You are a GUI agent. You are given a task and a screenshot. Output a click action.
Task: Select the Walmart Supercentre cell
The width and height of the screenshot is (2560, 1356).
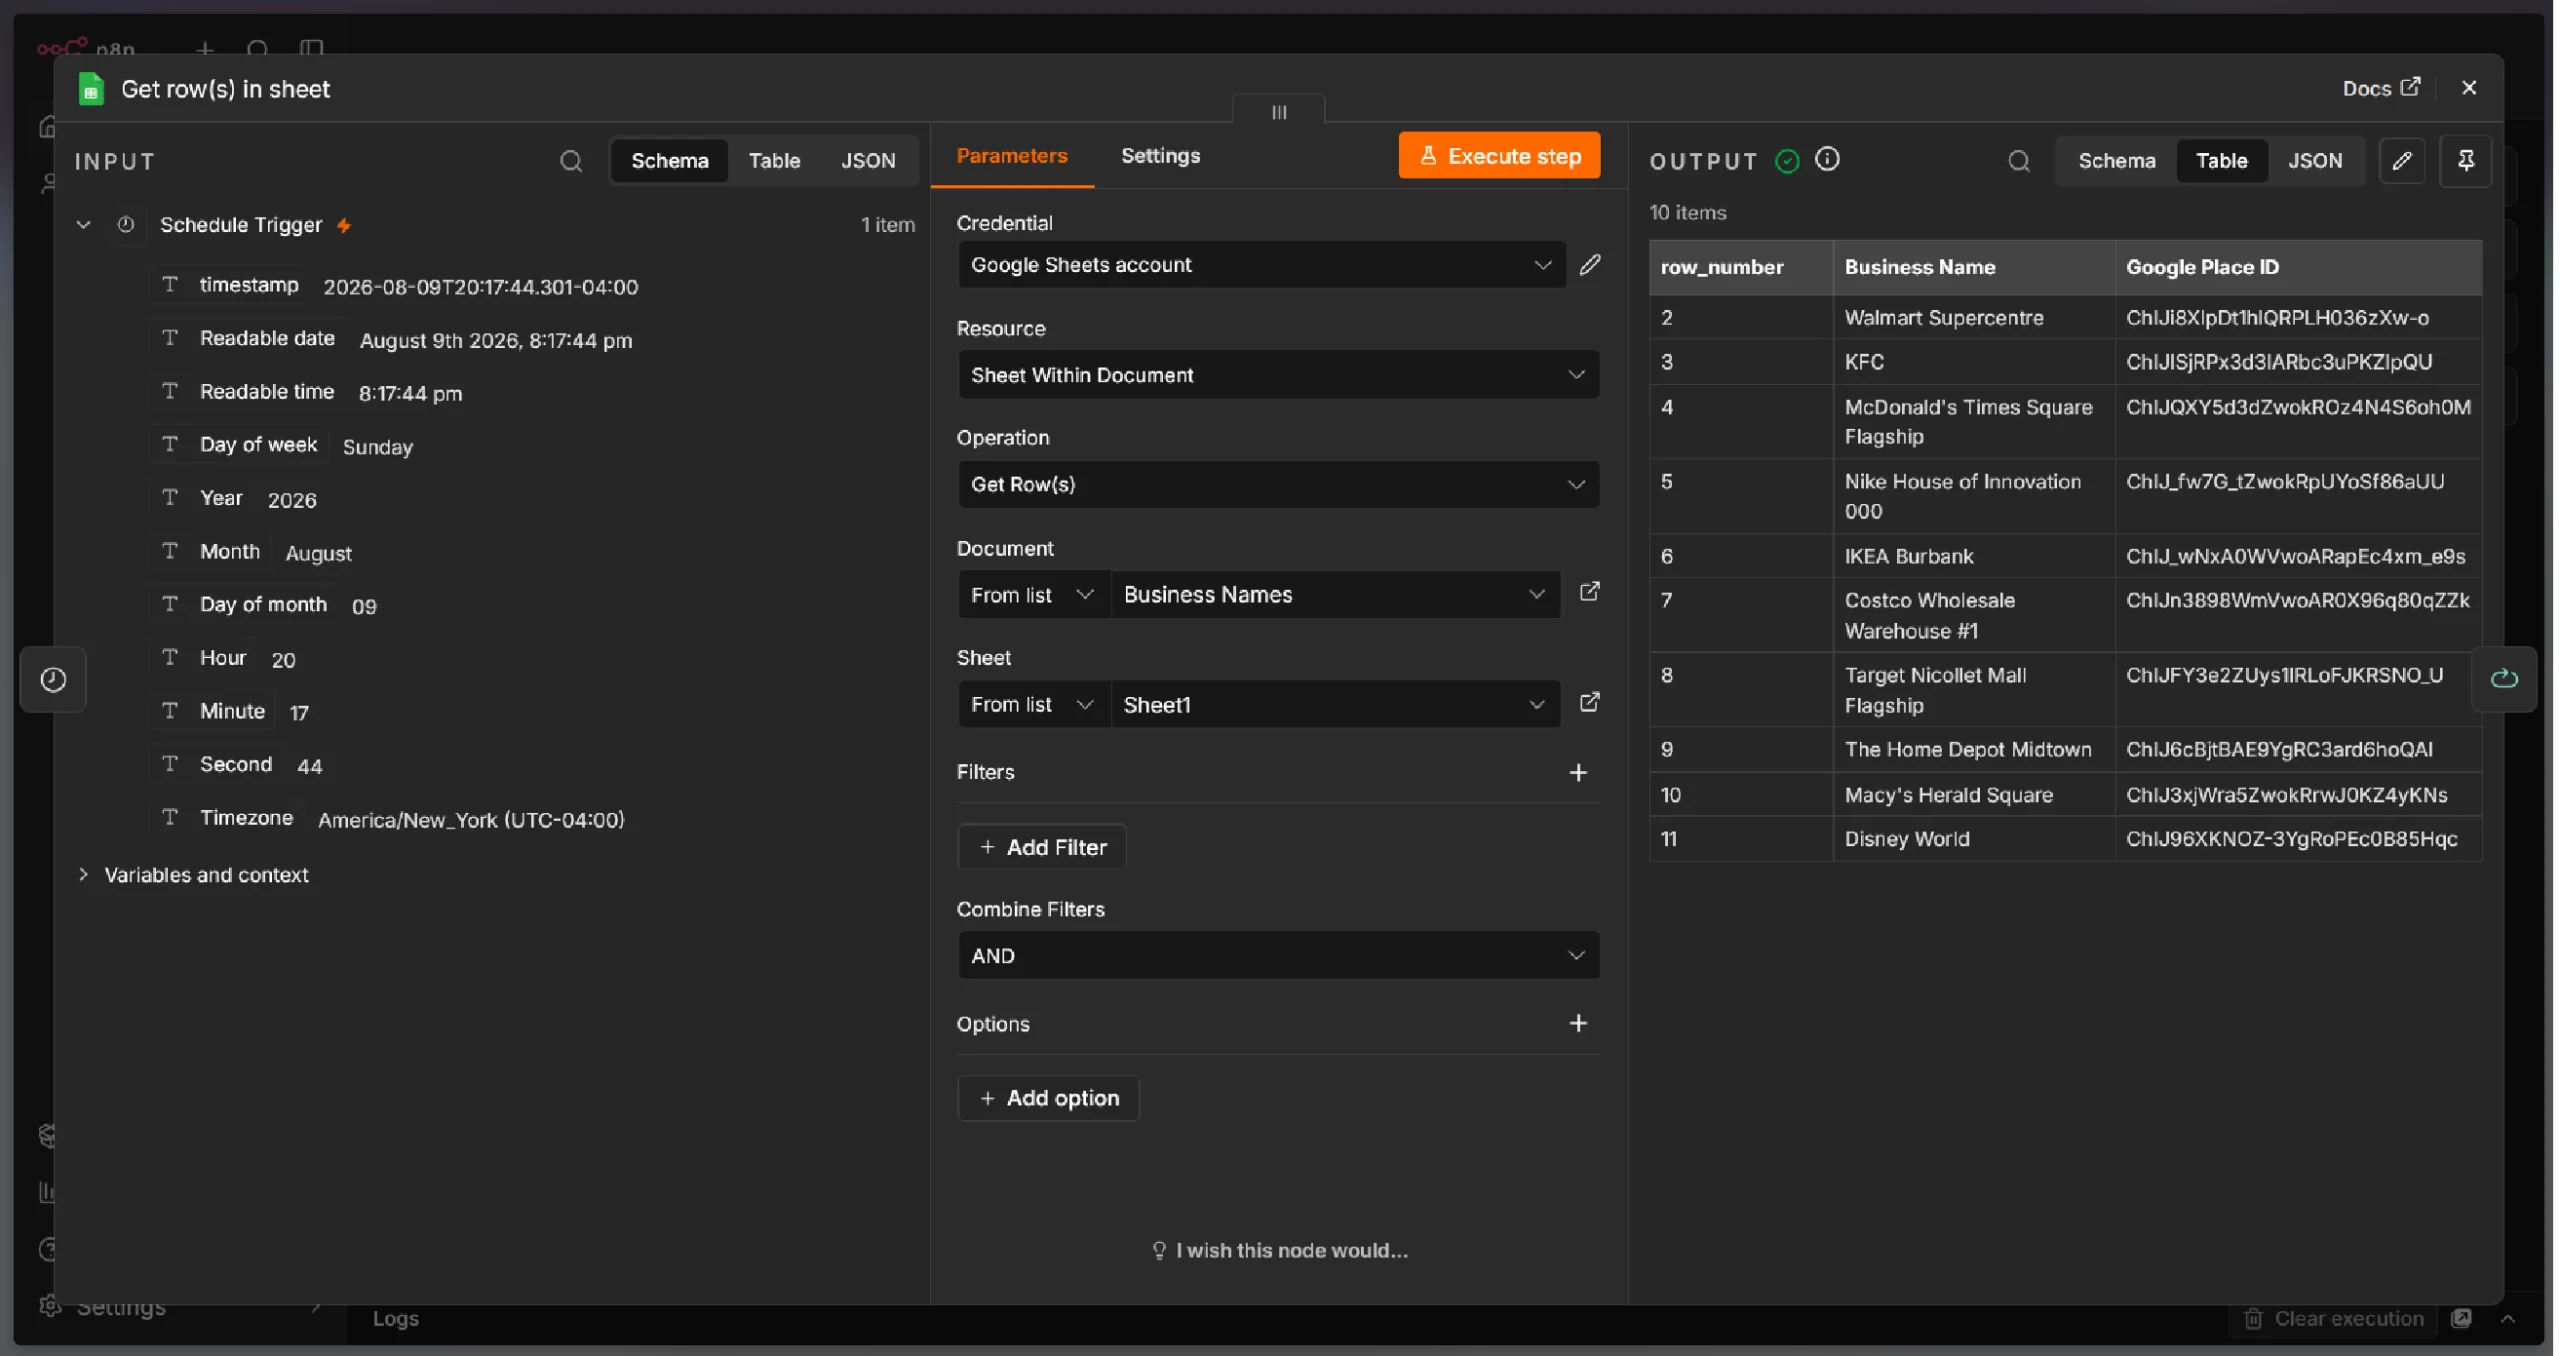point(1974,317)
